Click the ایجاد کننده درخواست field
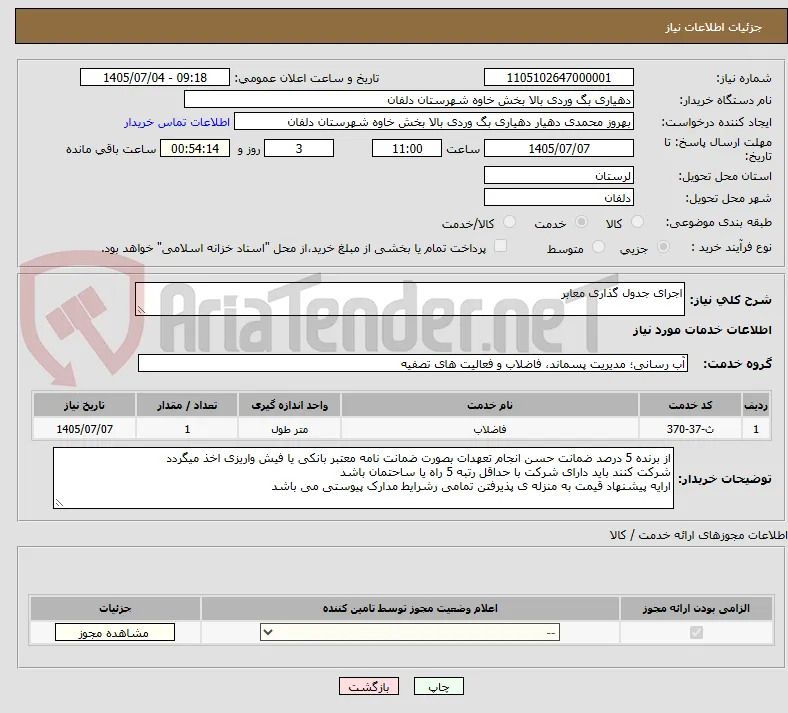The image size is (788, 713). (x=434, y=122)
